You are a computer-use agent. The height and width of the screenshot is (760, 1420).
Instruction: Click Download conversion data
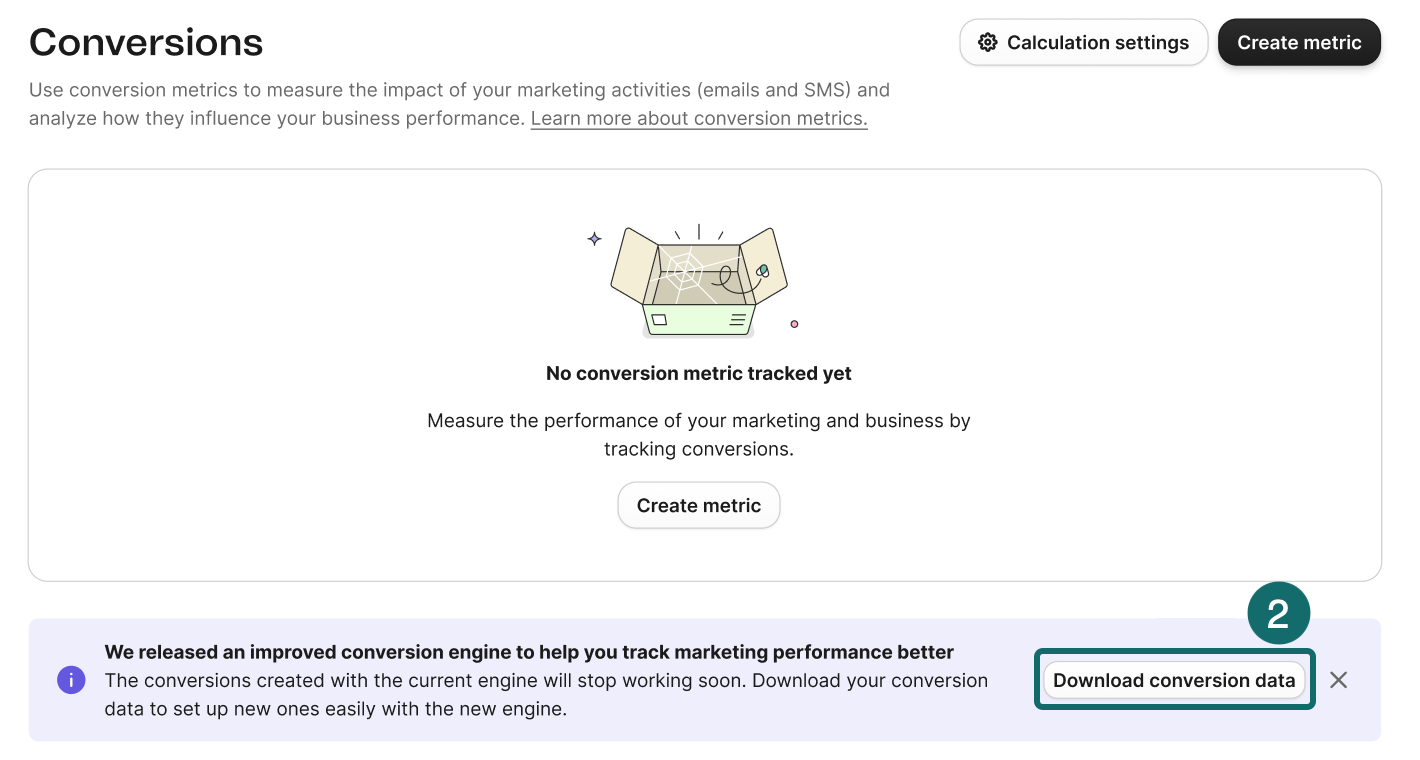(1174, 679)
